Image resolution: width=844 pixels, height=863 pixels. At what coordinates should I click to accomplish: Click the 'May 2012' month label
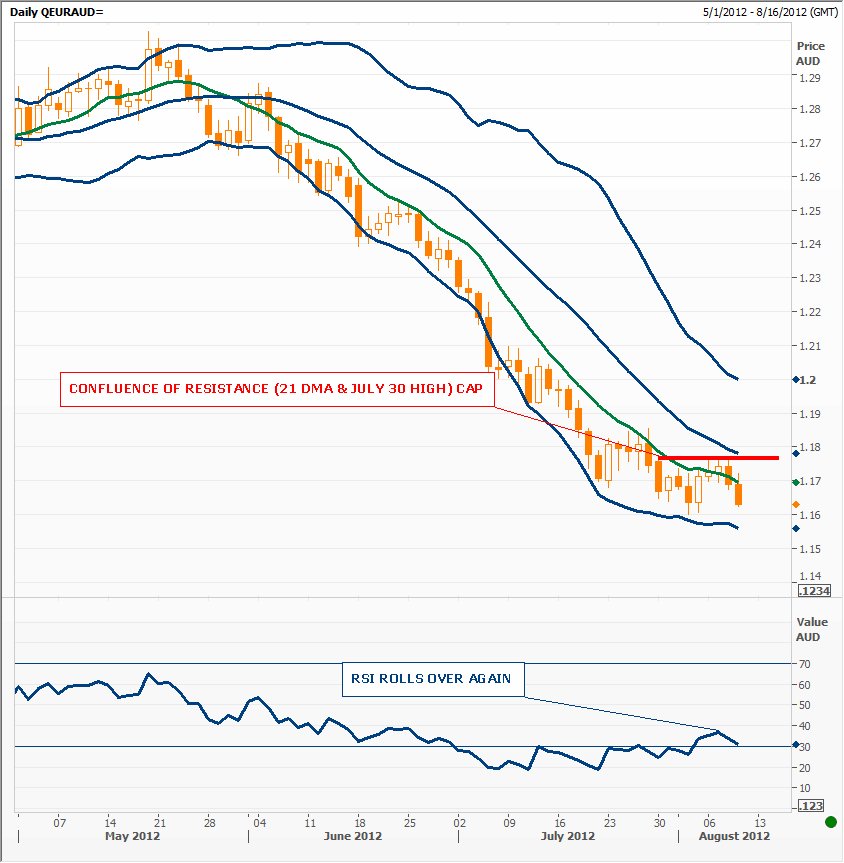[132, 837]
